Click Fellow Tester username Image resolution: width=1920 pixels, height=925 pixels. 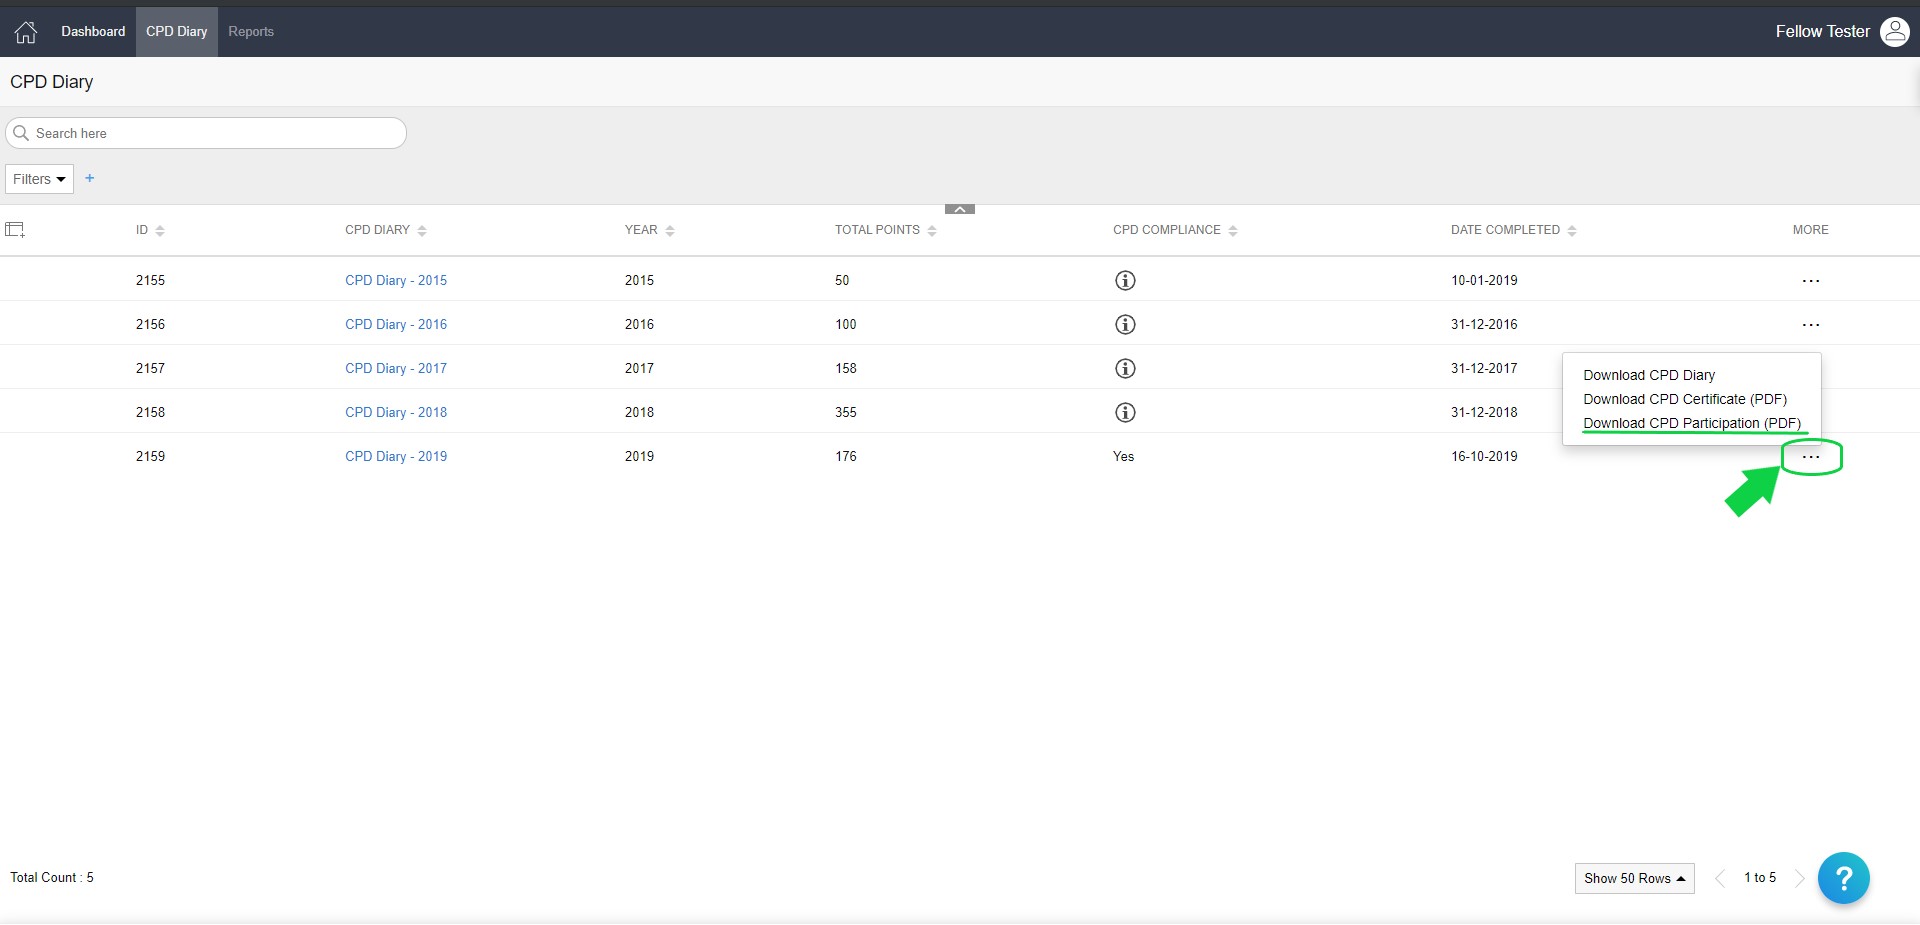[1822, 32]
